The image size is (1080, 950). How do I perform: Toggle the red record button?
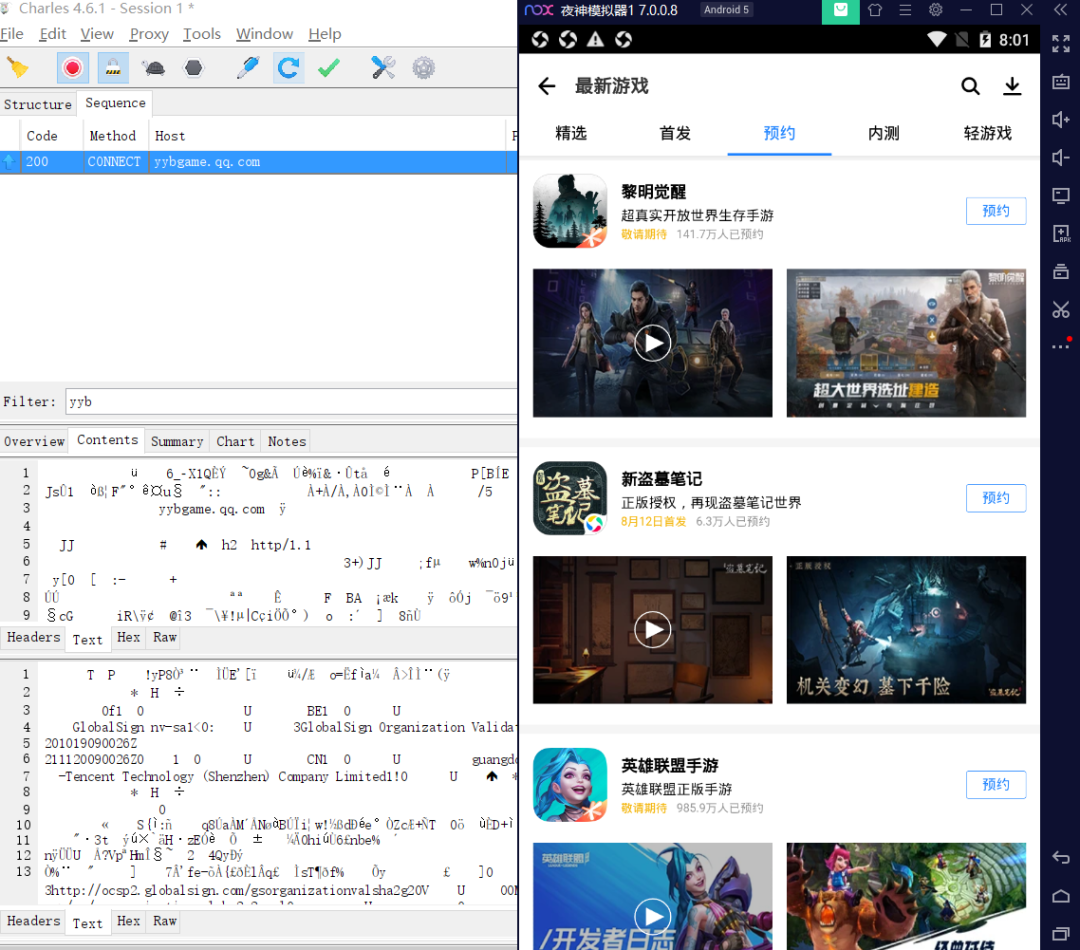72,68
